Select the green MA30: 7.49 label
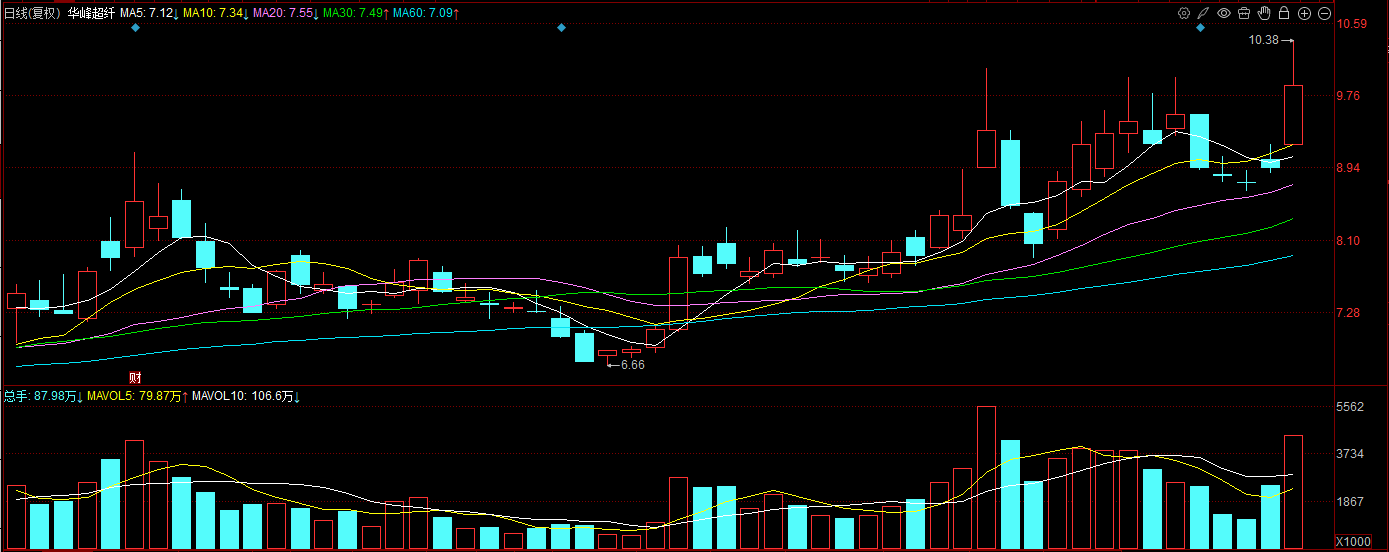This screenshot has width=1389, height=552. 355,13
